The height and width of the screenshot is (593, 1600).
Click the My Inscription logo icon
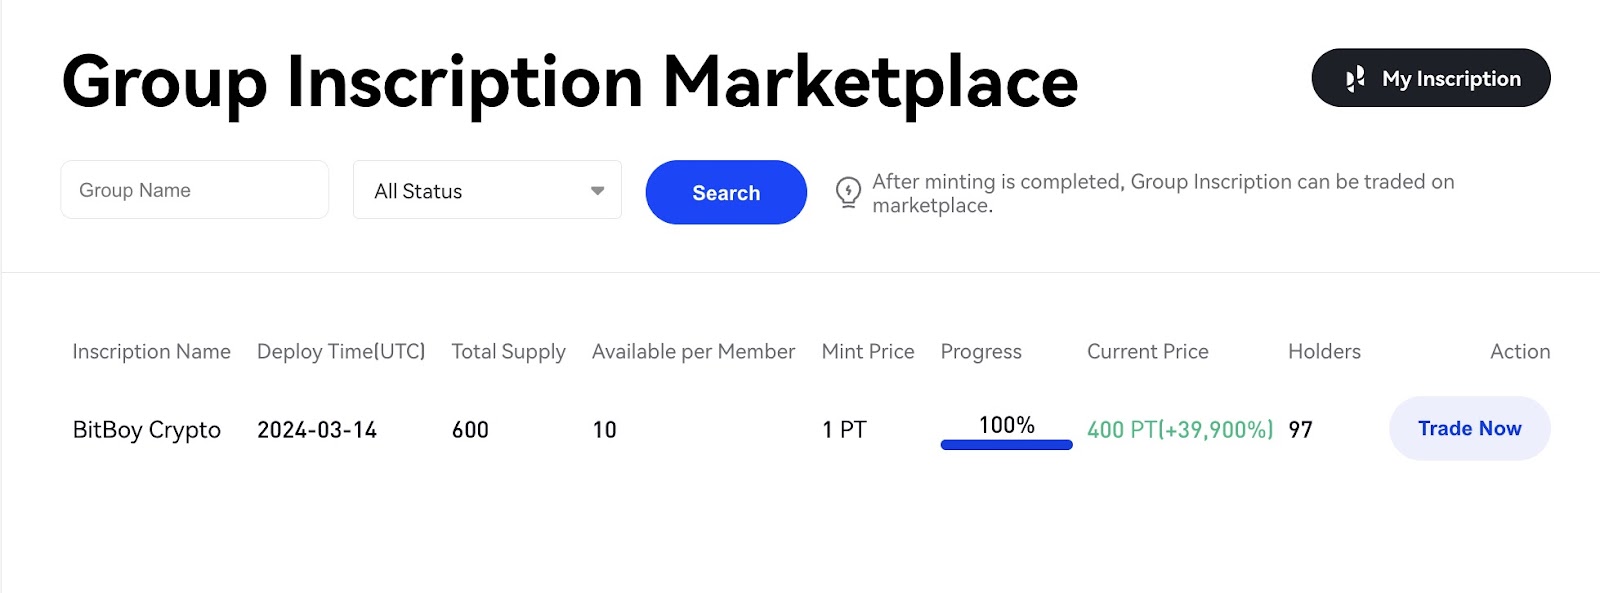coord(1355,79)
